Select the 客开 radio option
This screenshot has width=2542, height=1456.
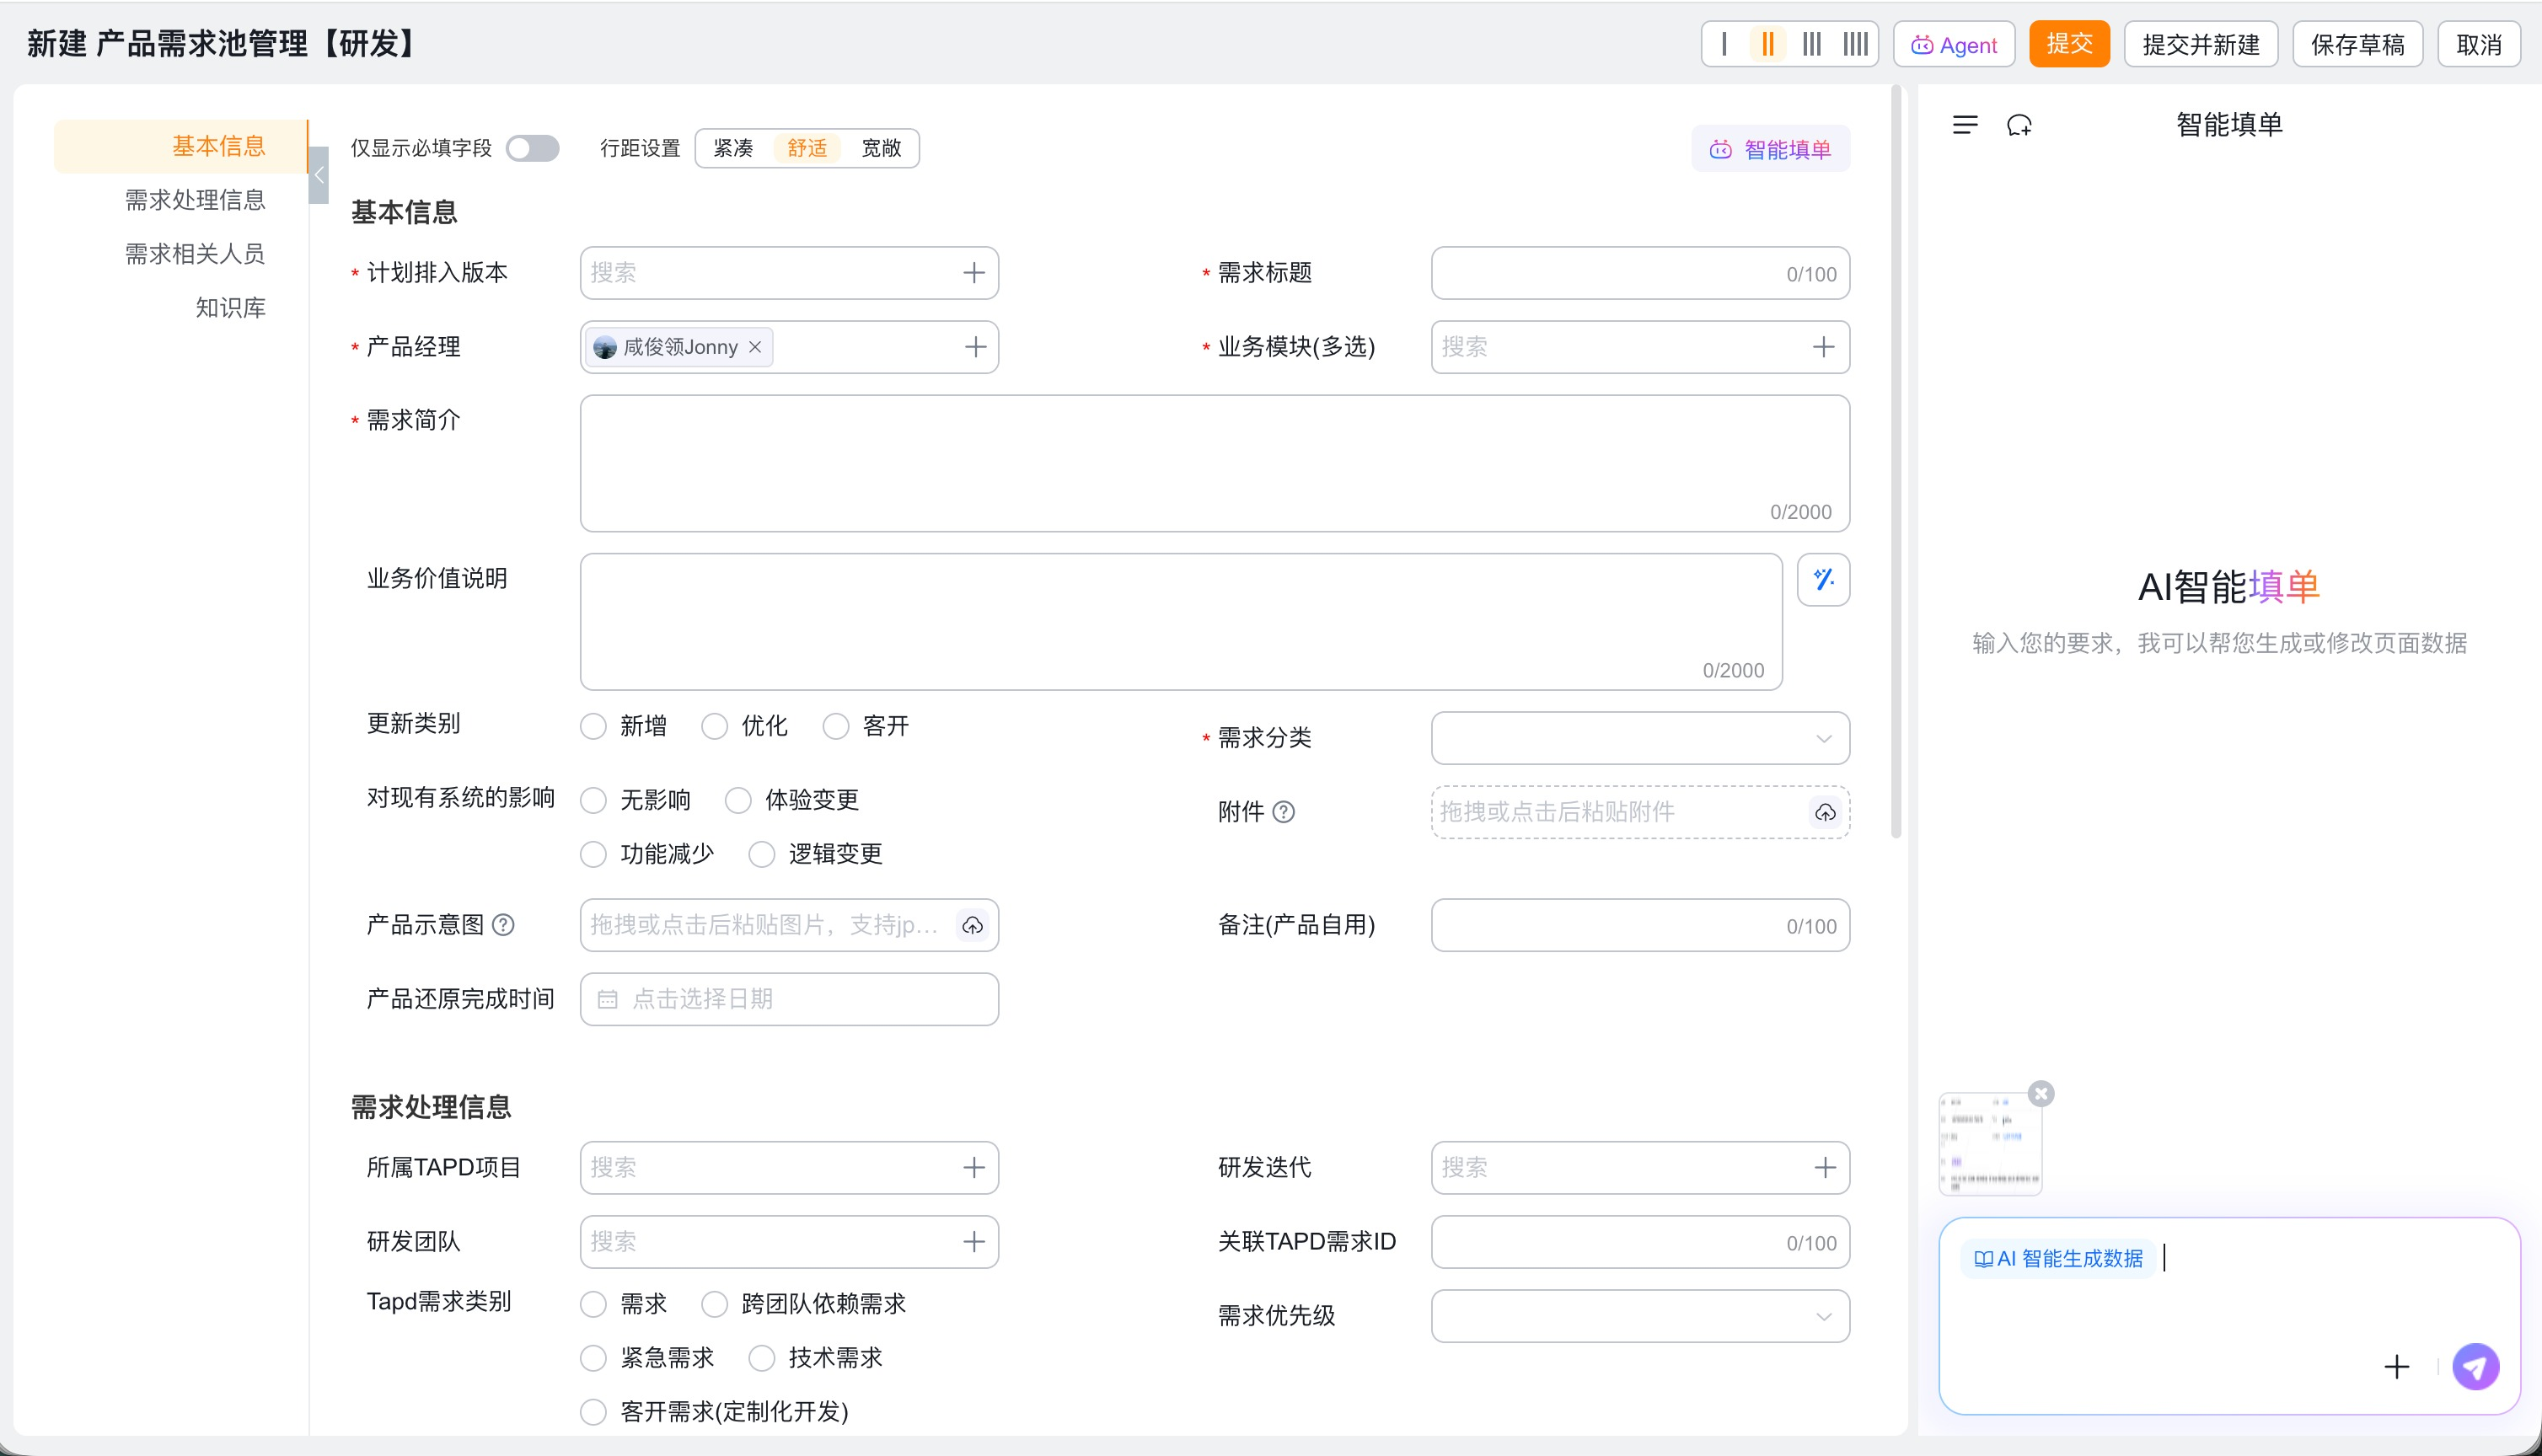point(836,726)
